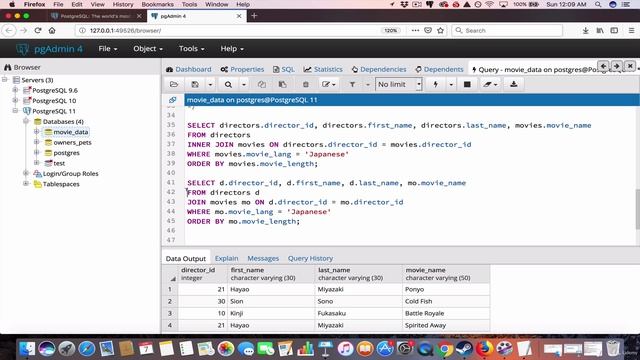Expand Find options dropdown arrow
Image resolution: width=640 pixels, height=360 pixels.
click(x=244, y=84)
